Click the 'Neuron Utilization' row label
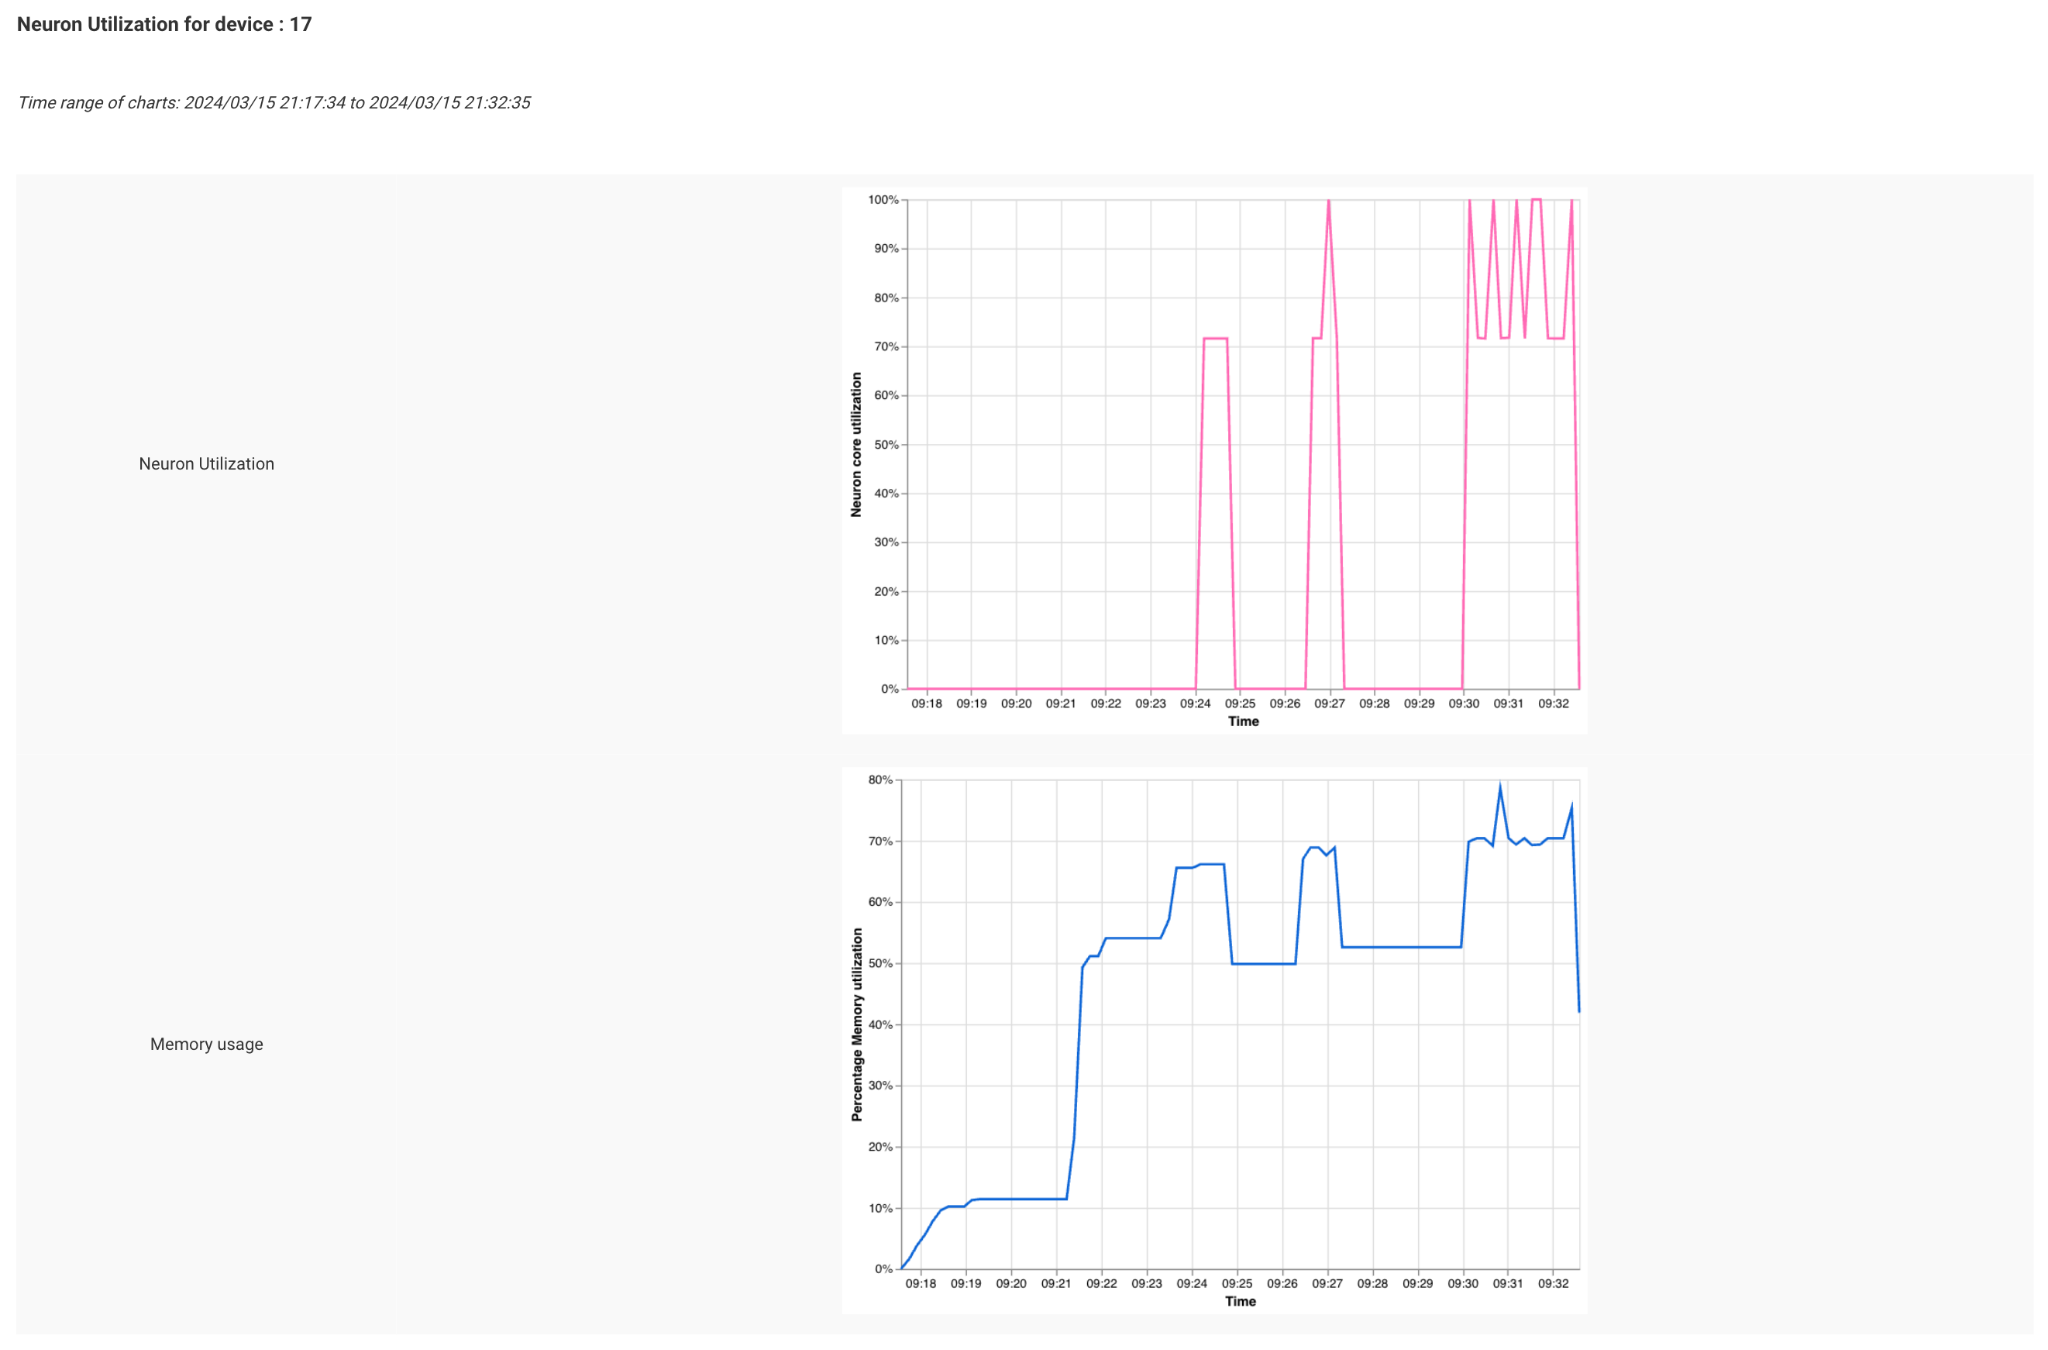Image resolution: width=2048 pixels, height=1350 pixels. [206, 463]
